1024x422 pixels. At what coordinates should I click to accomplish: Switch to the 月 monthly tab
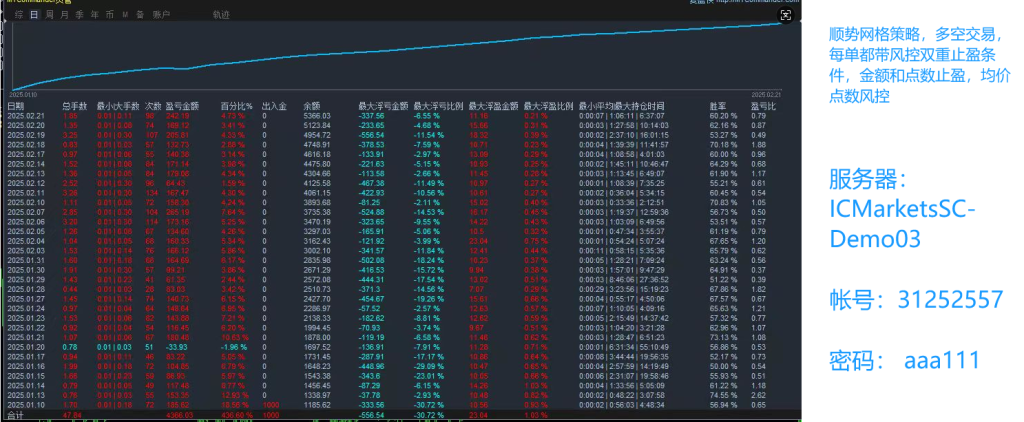(64, 14)
